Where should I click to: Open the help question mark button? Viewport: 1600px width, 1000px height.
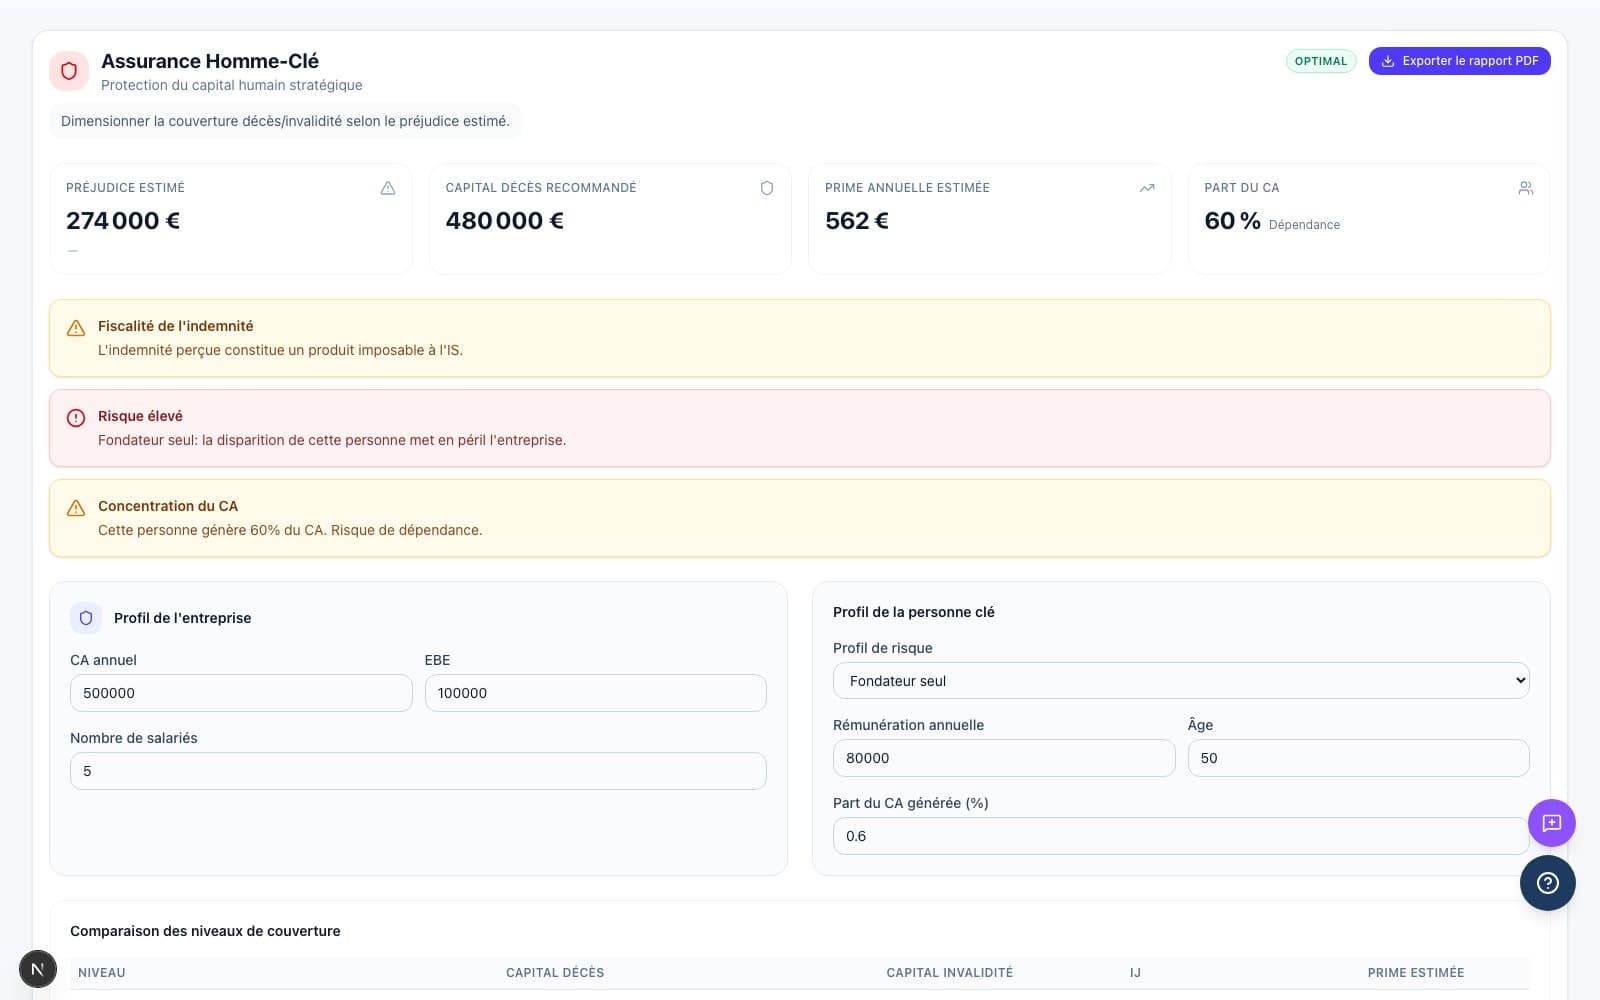[1547, 883]
